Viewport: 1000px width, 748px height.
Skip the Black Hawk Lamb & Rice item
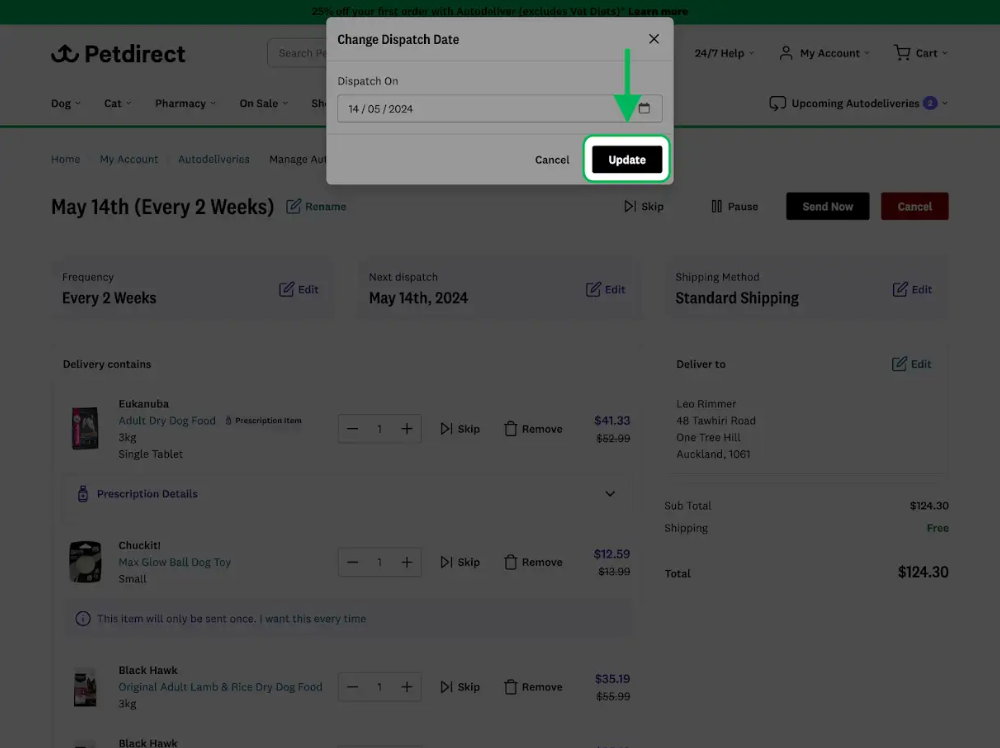[x=460, y=687]
